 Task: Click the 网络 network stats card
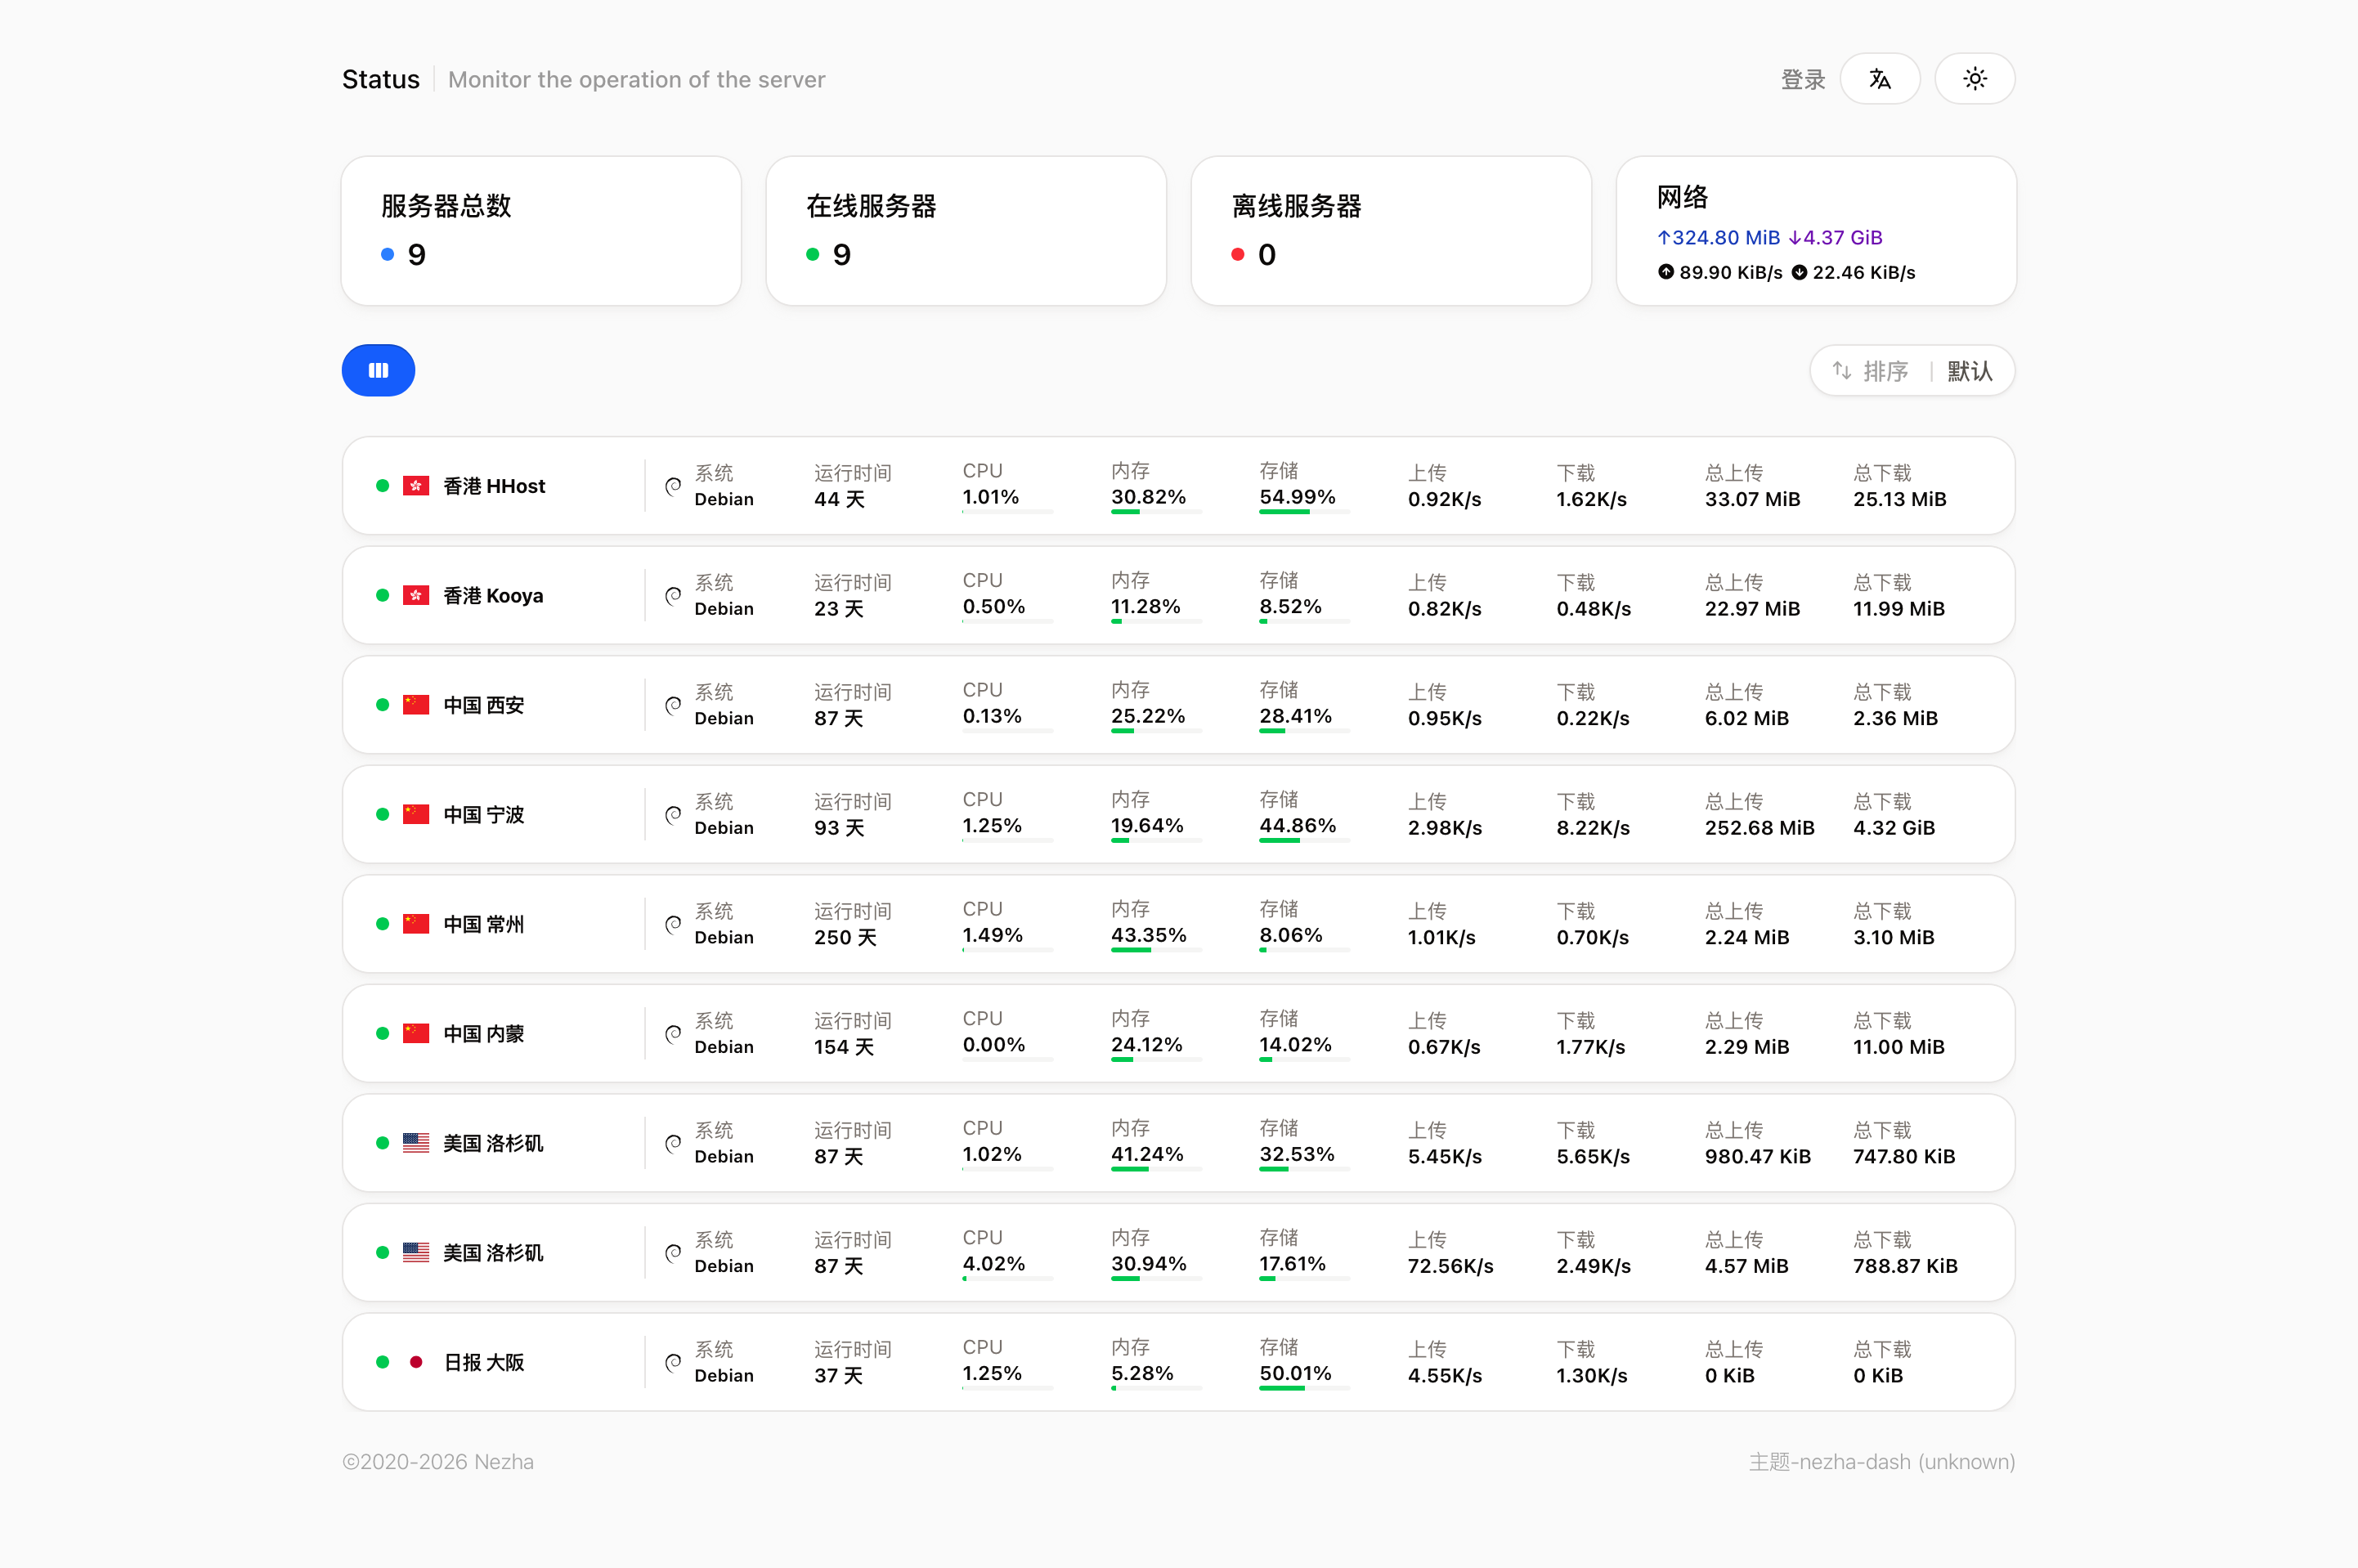1816,231
